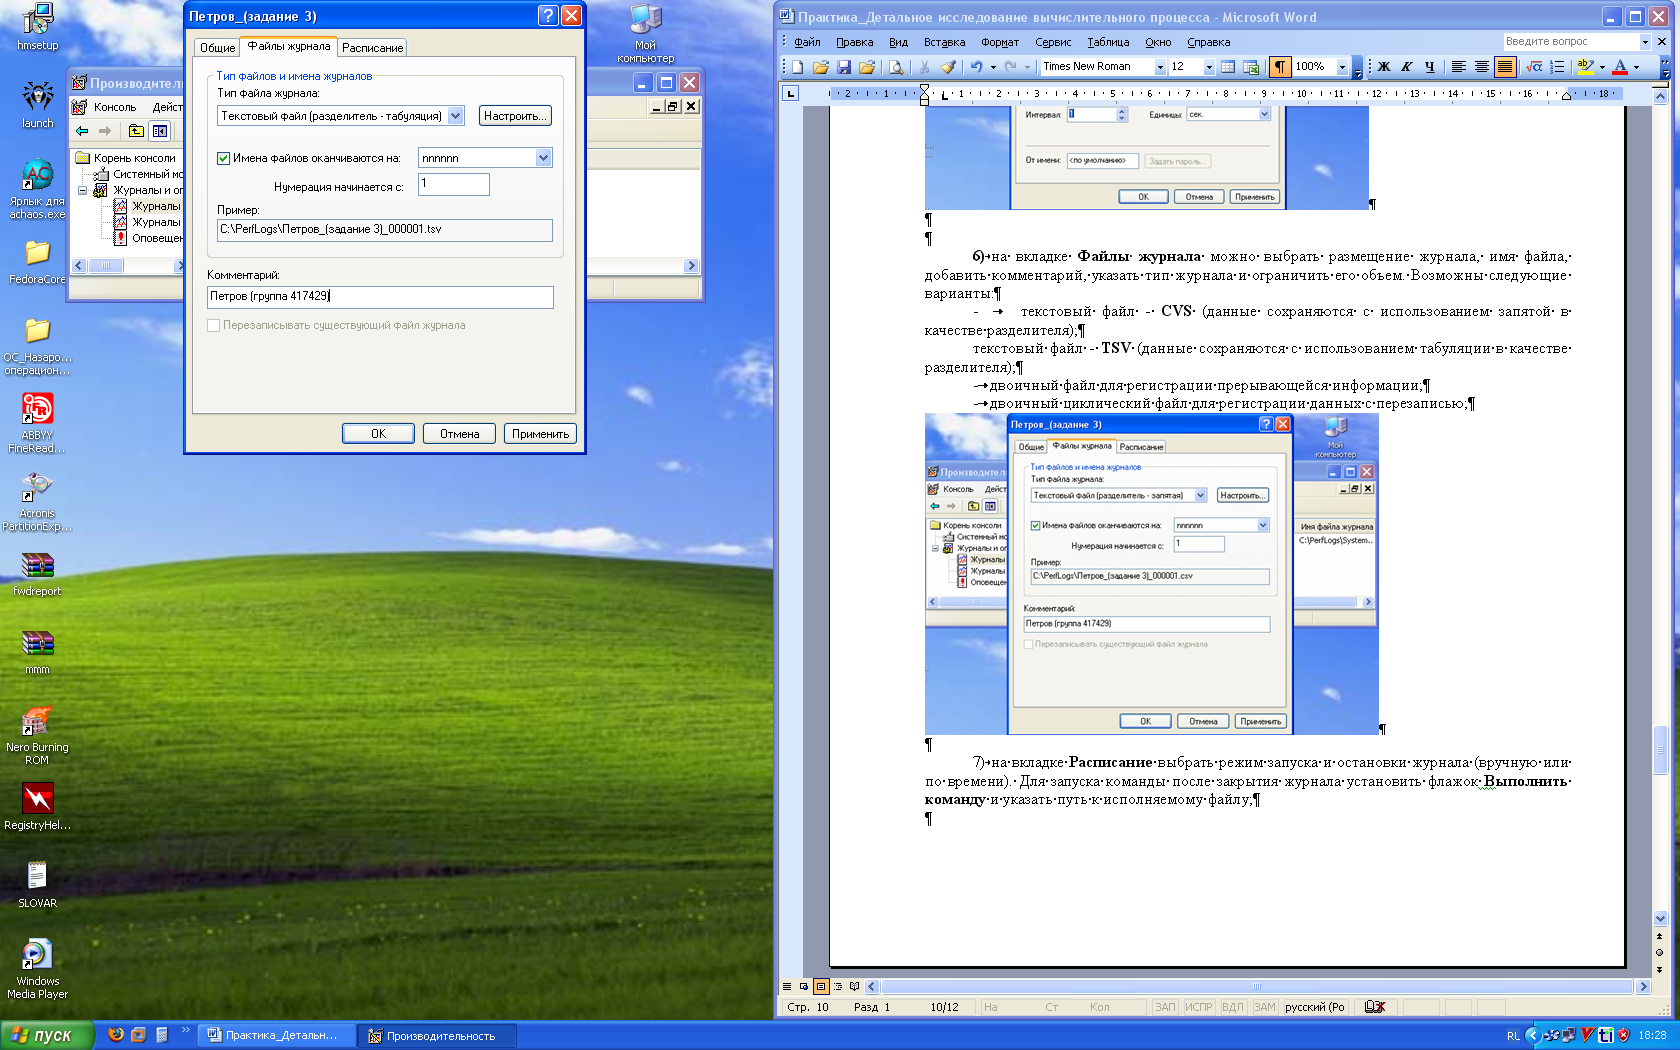Click the OK button in the Петров dialog
Viewport: 1680px width, 1050px height.
coord(378,433)
